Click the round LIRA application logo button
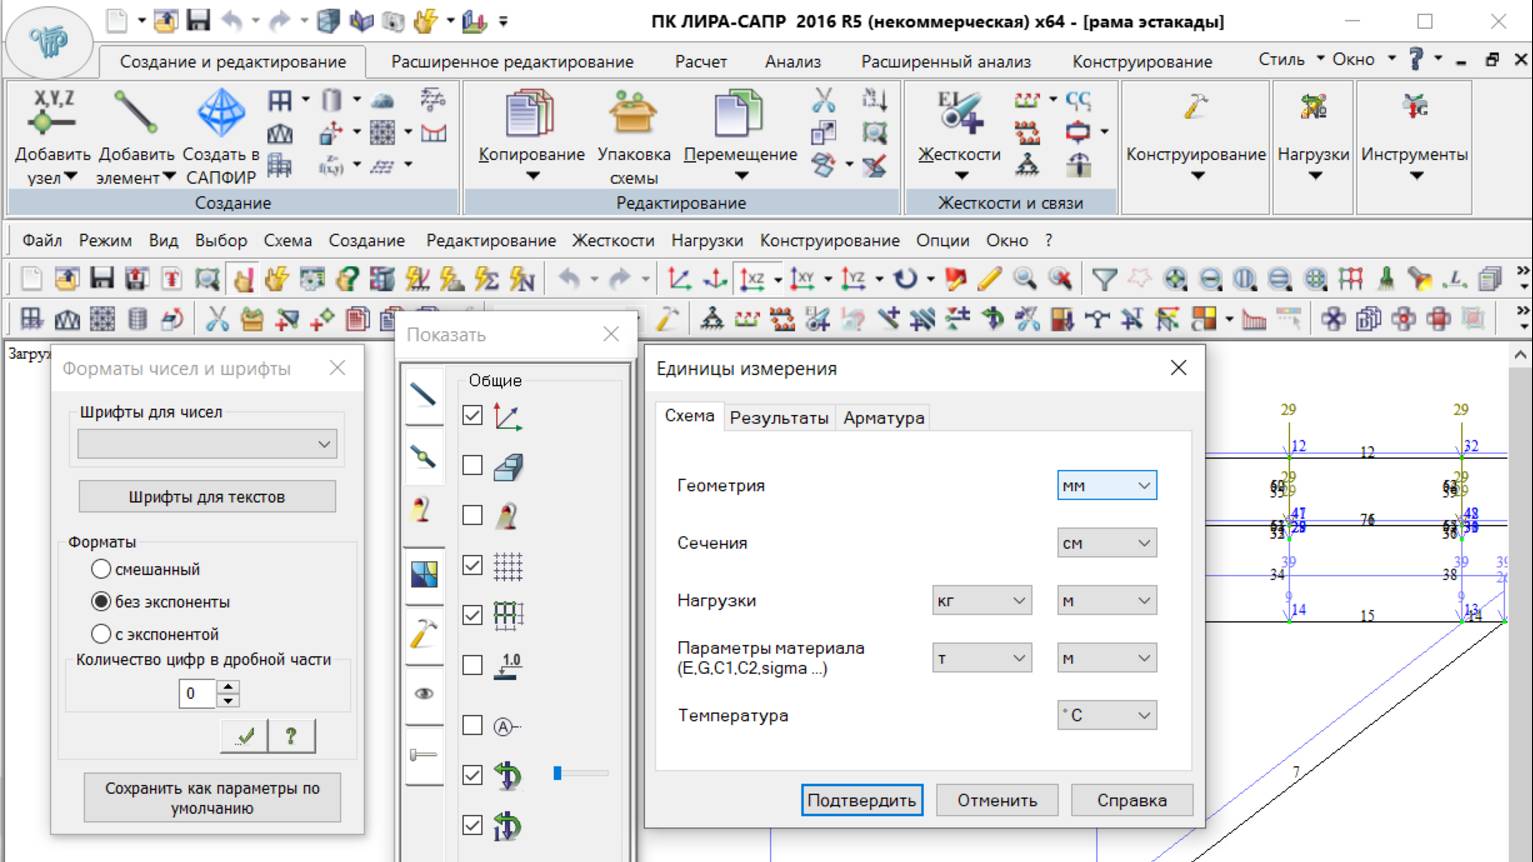The image size is (1533, 862). click(x=49, y=42)
